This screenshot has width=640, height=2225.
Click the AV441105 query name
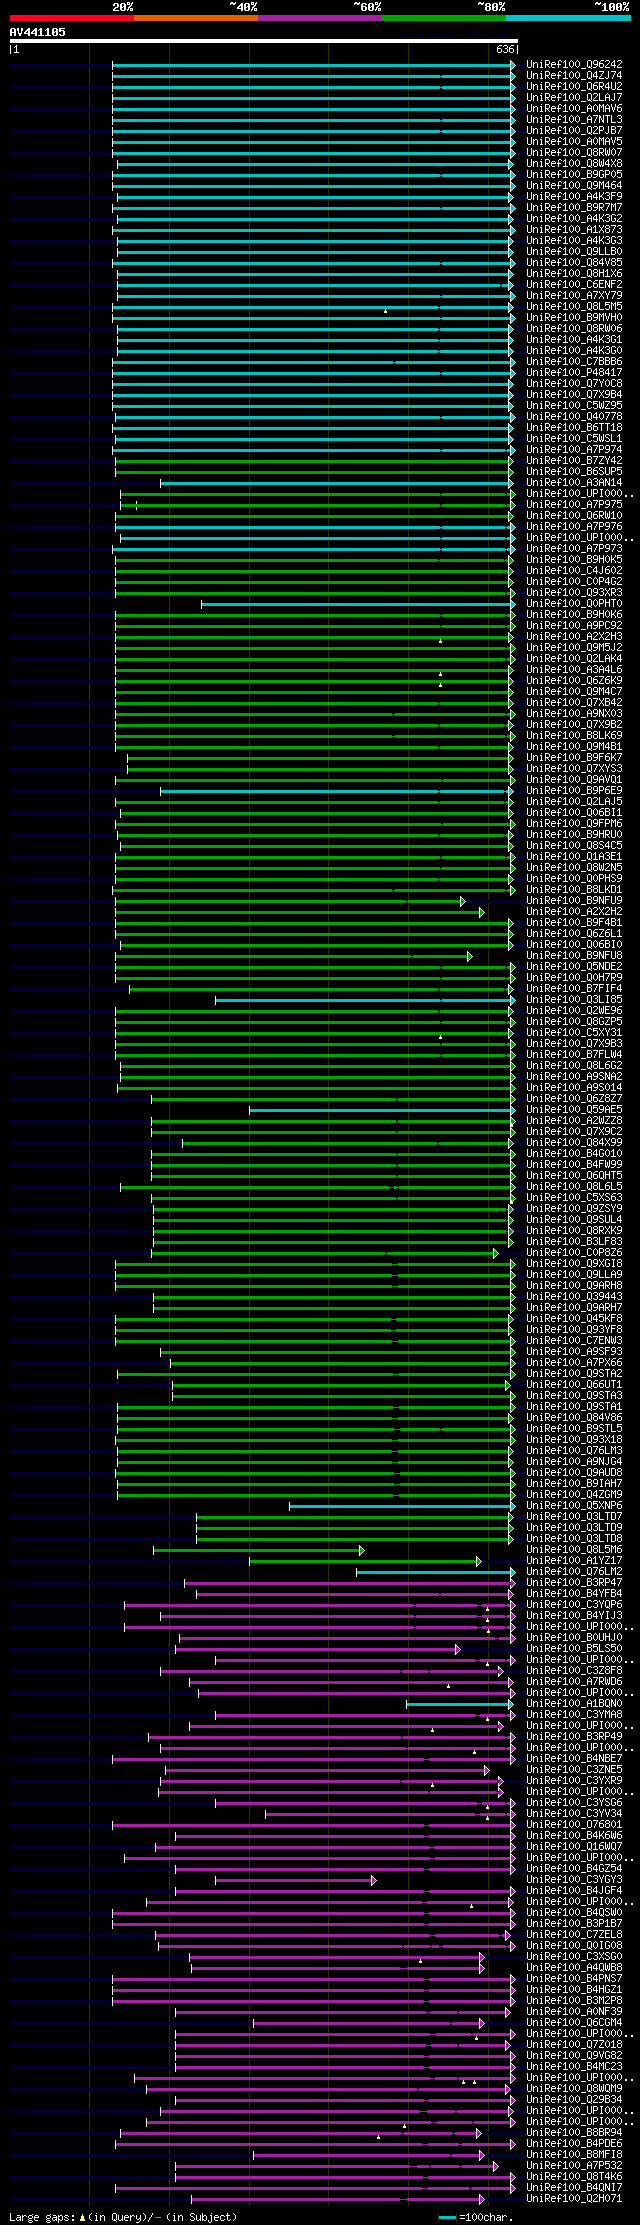point(38,32)
